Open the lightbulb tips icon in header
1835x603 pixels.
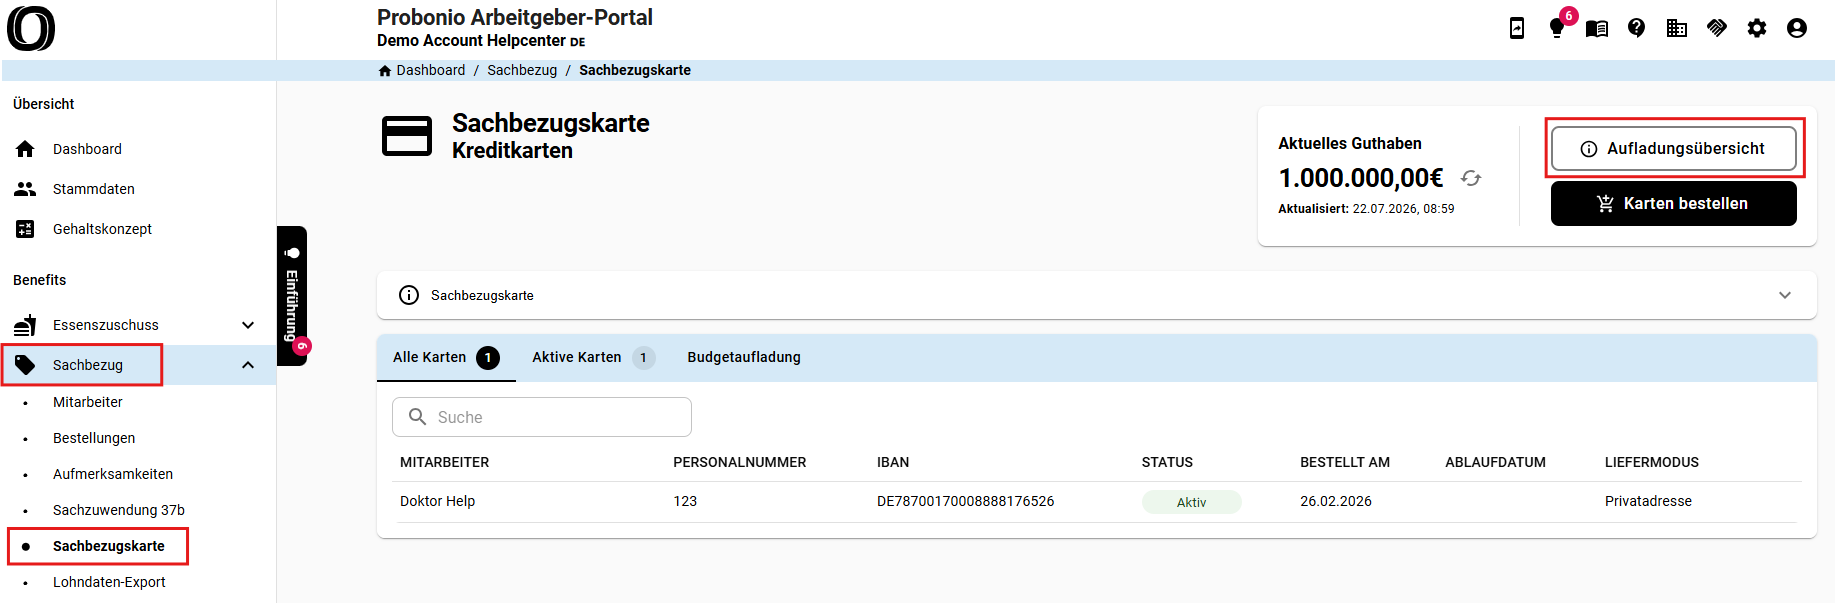click(1557, 29)
